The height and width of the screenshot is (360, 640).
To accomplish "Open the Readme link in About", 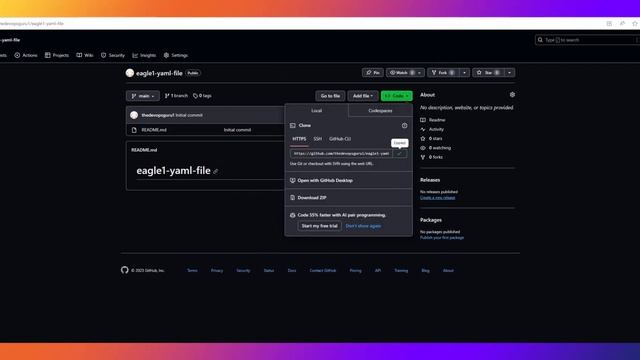I will tap(433, 120).
